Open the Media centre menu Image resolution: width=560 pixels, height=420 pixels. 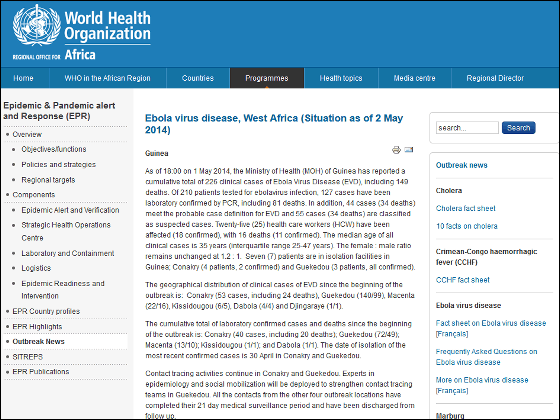(414, 78)
